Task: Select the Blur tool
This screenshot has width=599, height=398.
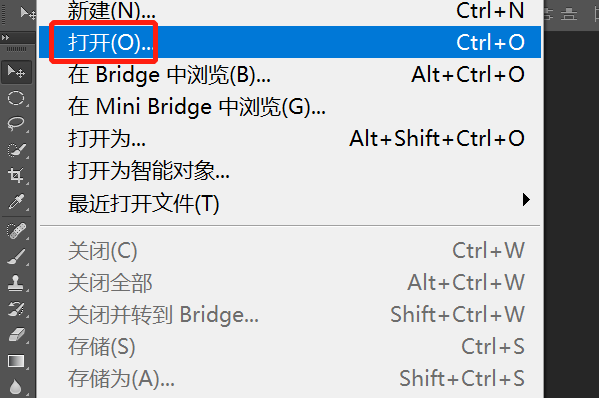Action: pyautogui.click(x=16, y=387)
